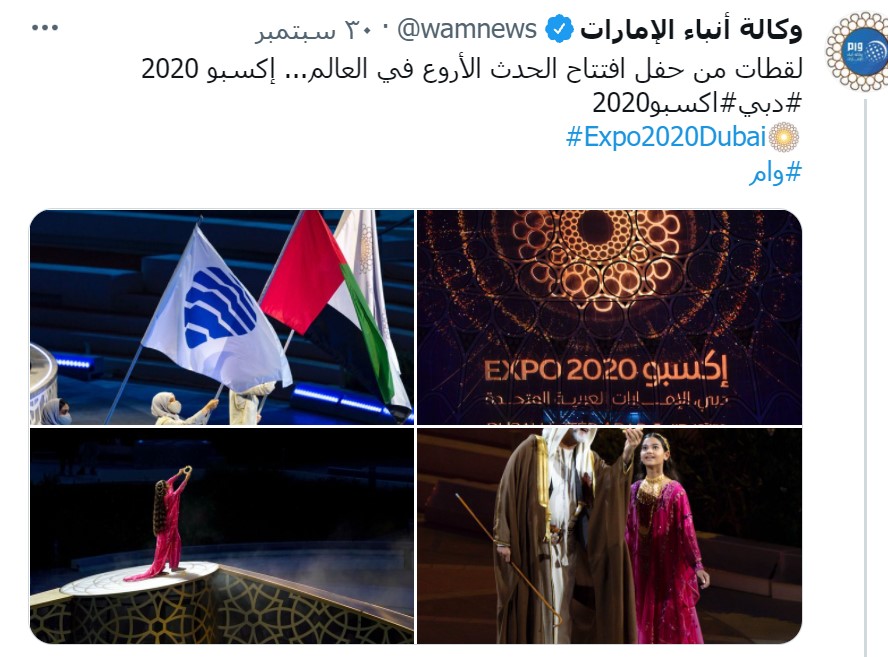888x657 pixels.
Task: Open the EXPO 2020 light projection photo
Action: 609,317
